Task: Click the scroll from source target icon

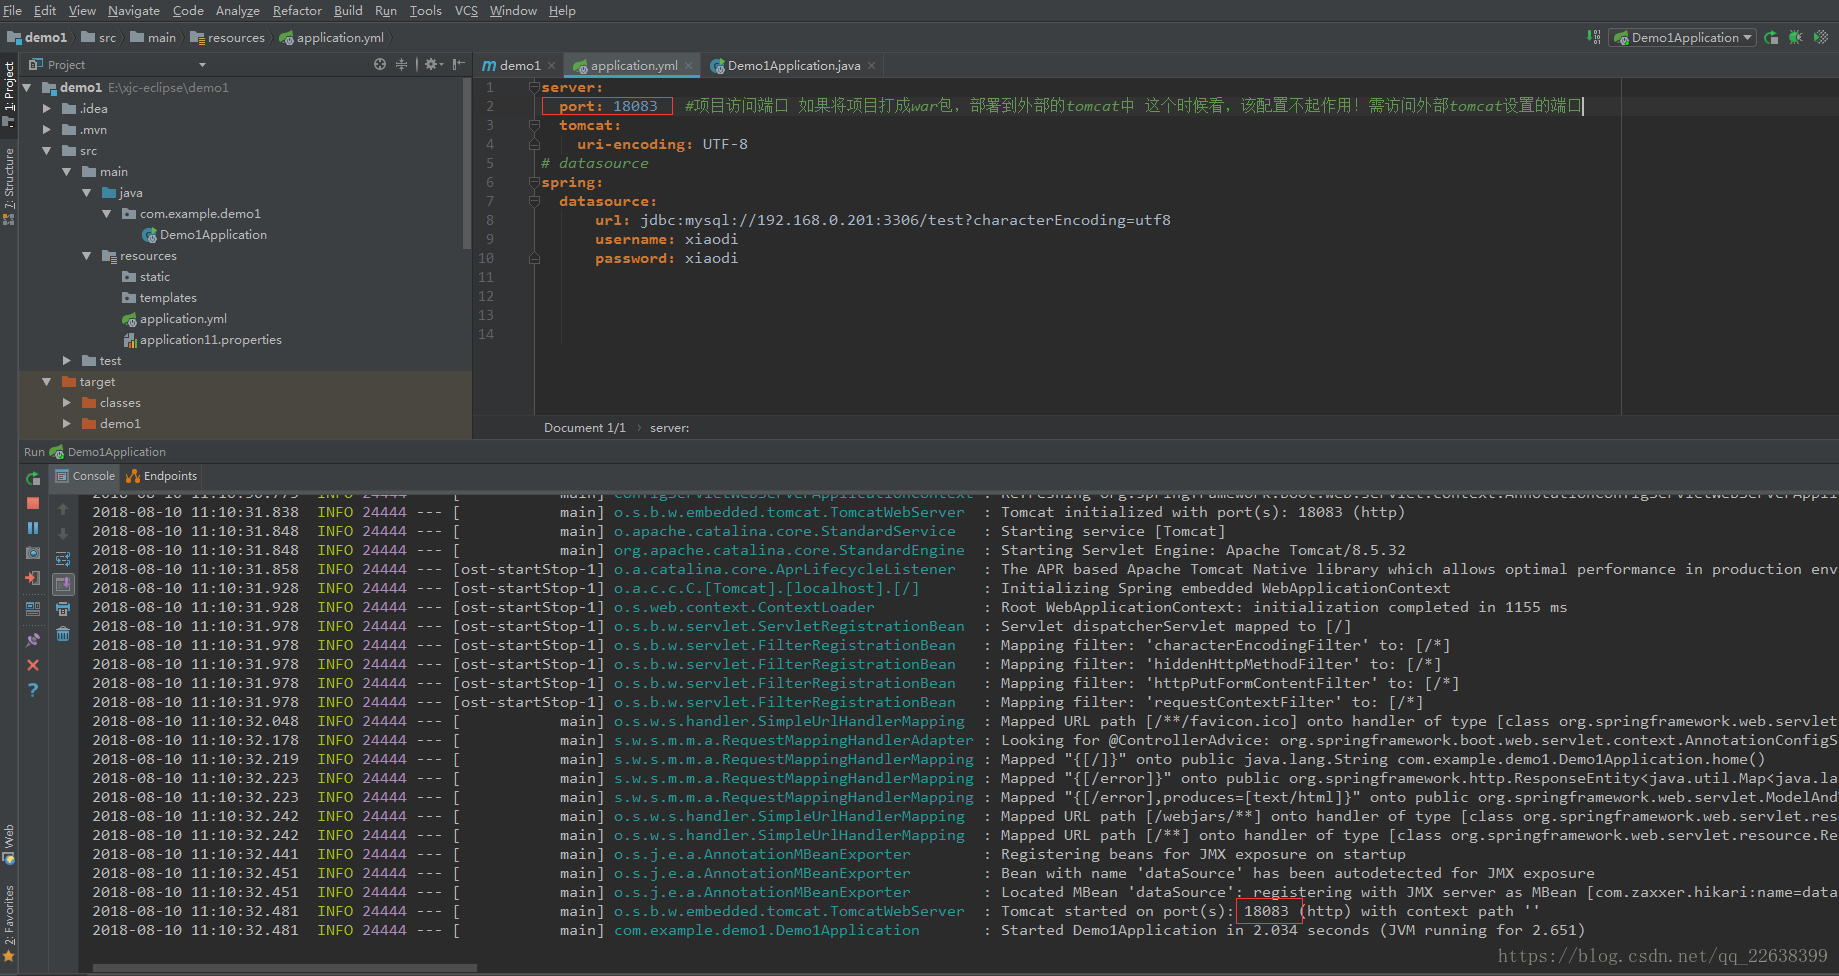Action: pos(380,65)
